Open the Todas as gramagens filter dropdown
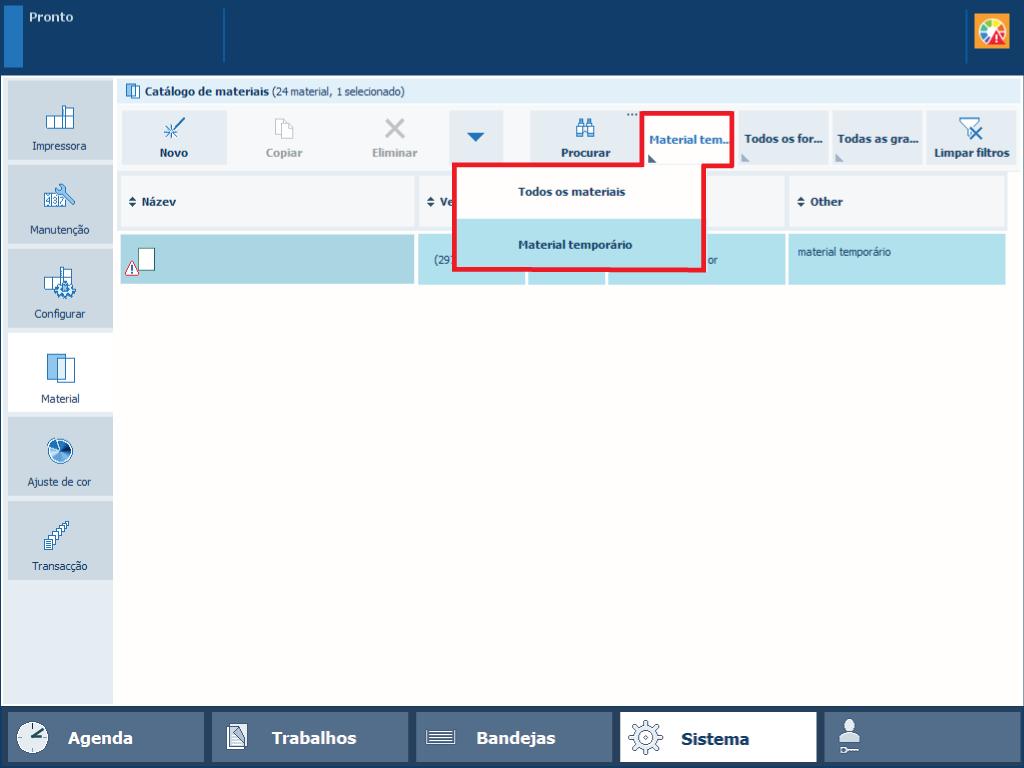 click(877, 139)
